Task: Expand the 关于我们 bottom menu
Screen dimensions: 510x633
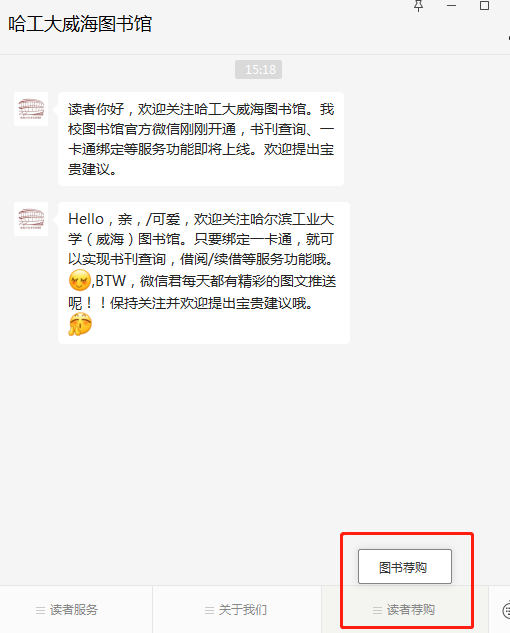Action: (x=237, y=610)
